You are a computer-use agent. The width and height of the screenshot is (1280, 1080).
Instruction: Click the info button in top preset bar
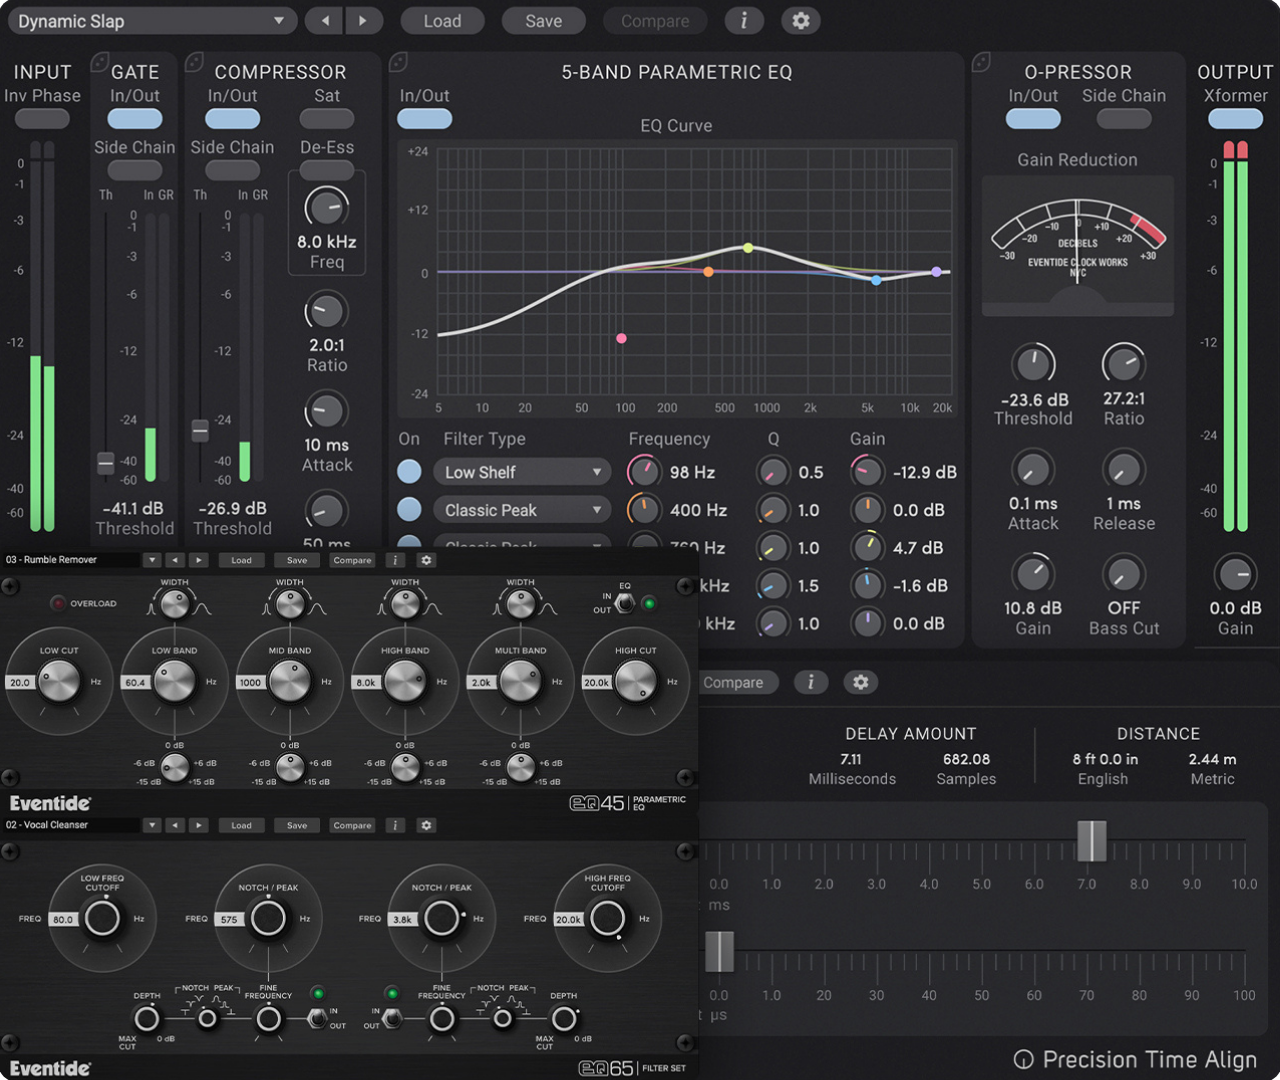(743, 21)
